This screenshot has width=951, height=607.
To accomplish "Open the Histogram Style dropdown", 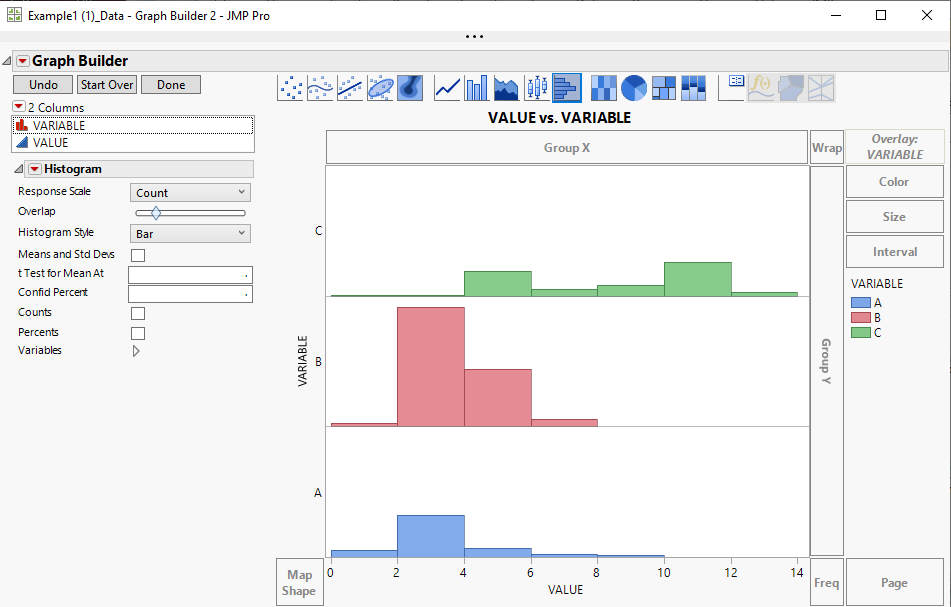I will (x=189, y=233).
